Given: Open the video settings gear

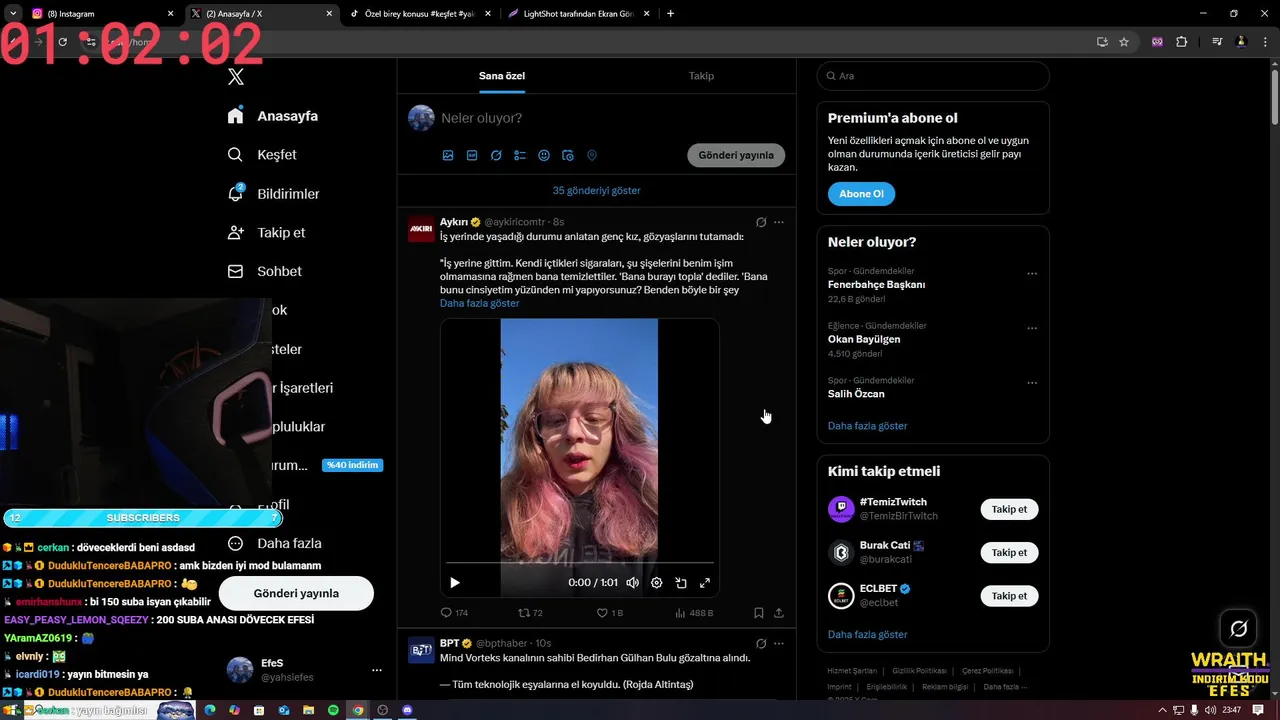Looking at the screenshot, I should coord(656,583).
